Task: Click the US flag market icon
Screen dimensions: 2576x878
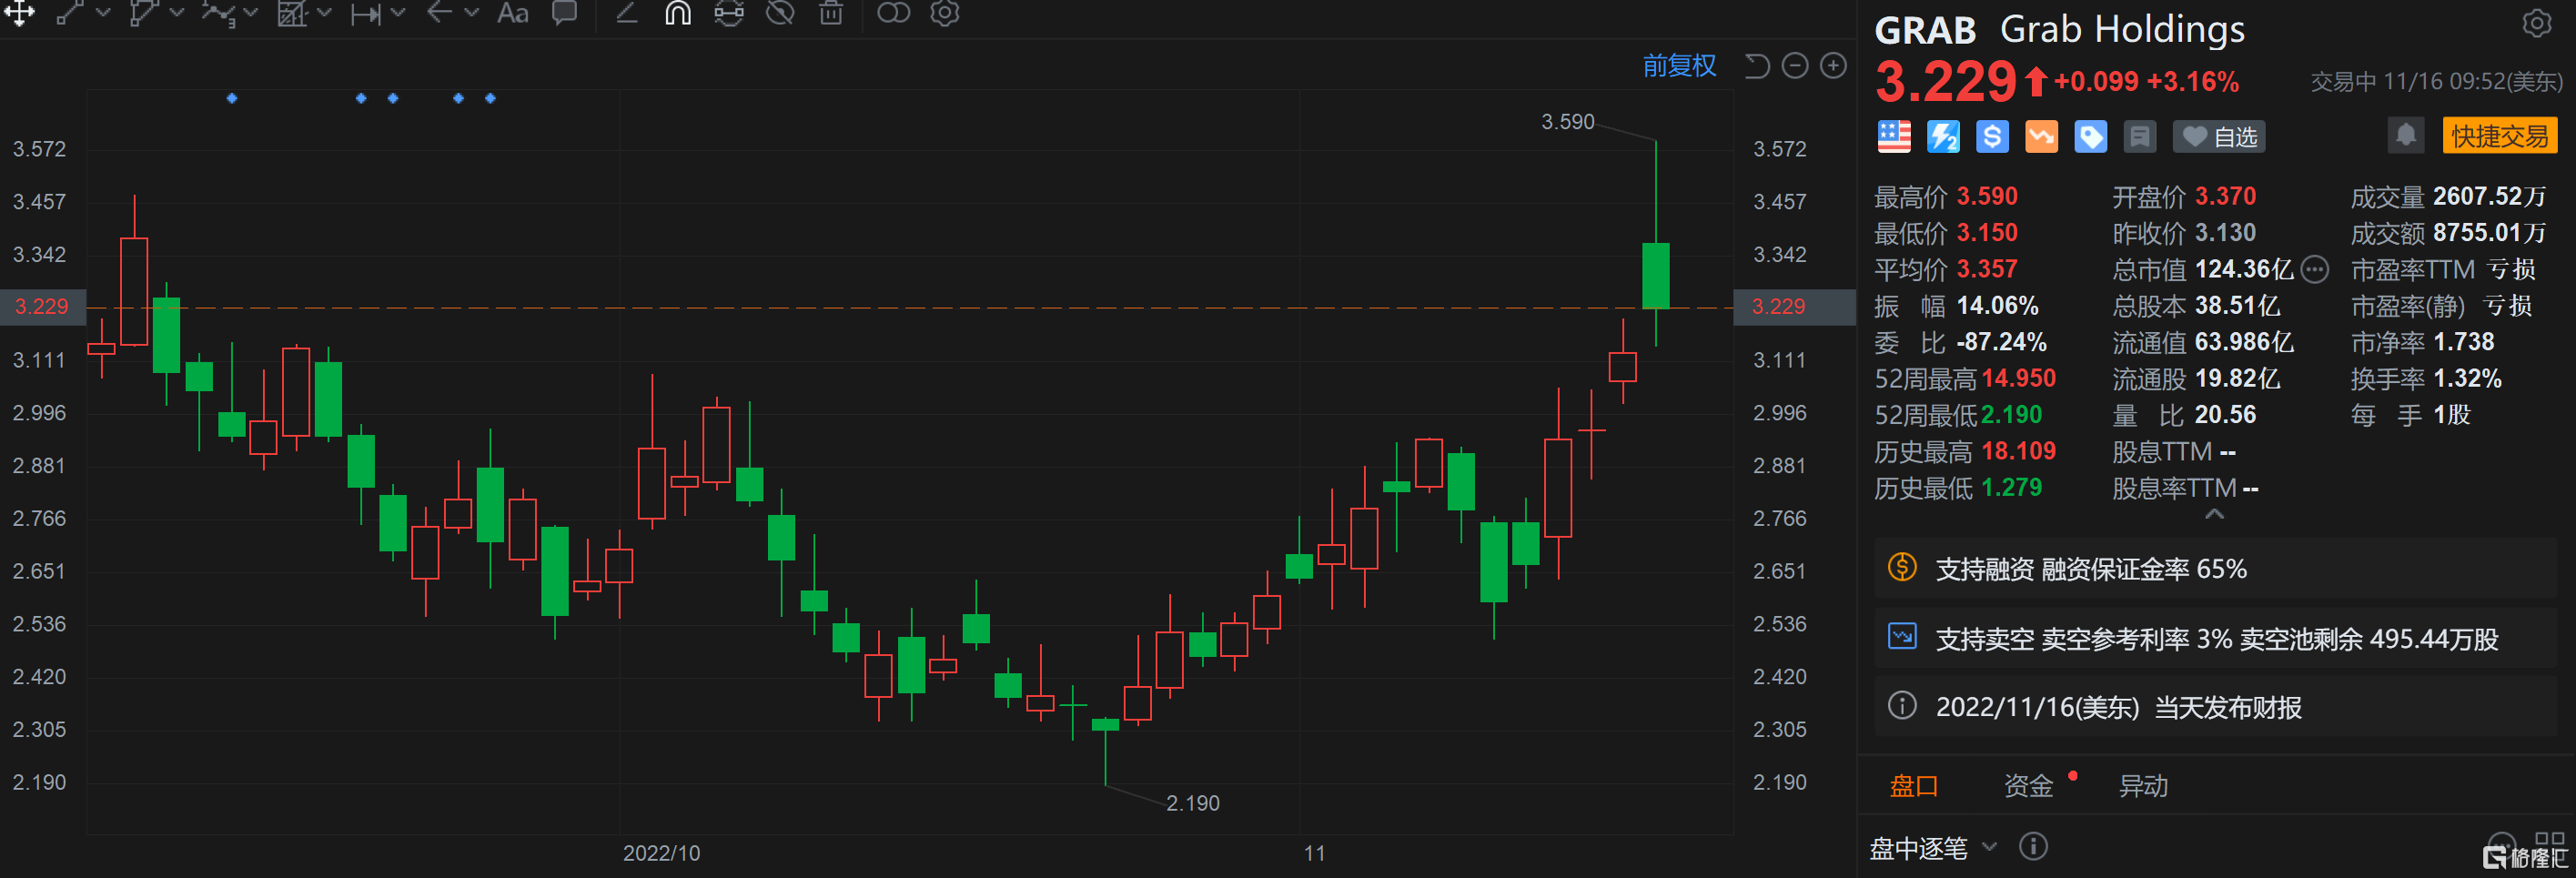Action: click(x=1894, y=137)
